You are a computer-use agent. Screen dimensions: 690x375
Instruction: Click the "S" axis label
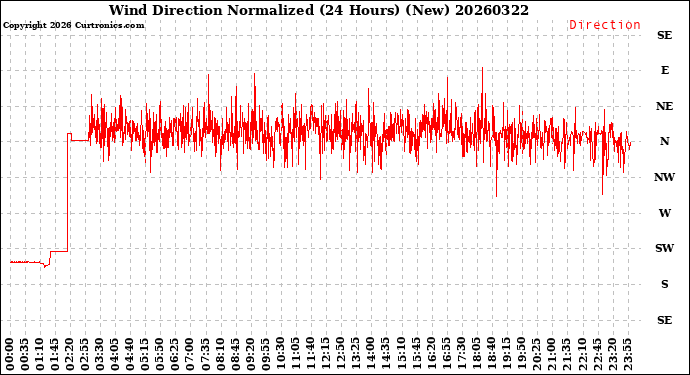tap(665, 284)
